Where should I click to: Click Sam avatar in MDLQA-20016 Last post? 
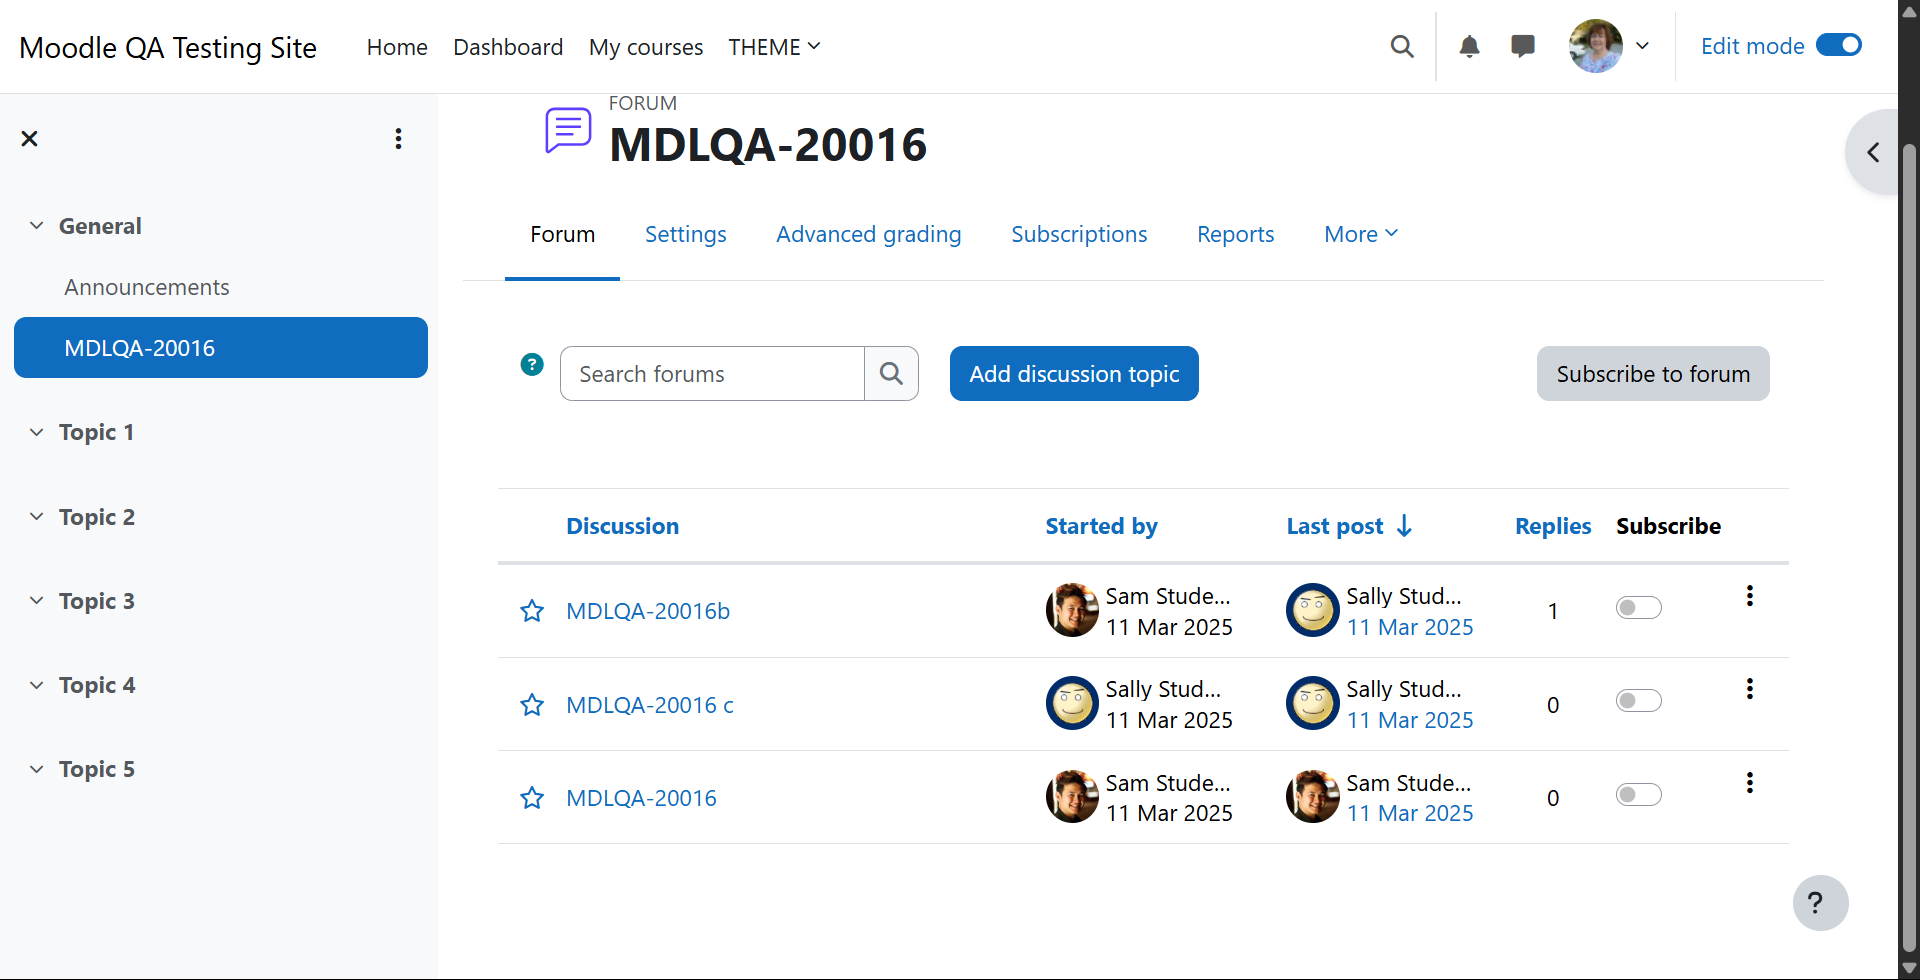click(1313, 797)
